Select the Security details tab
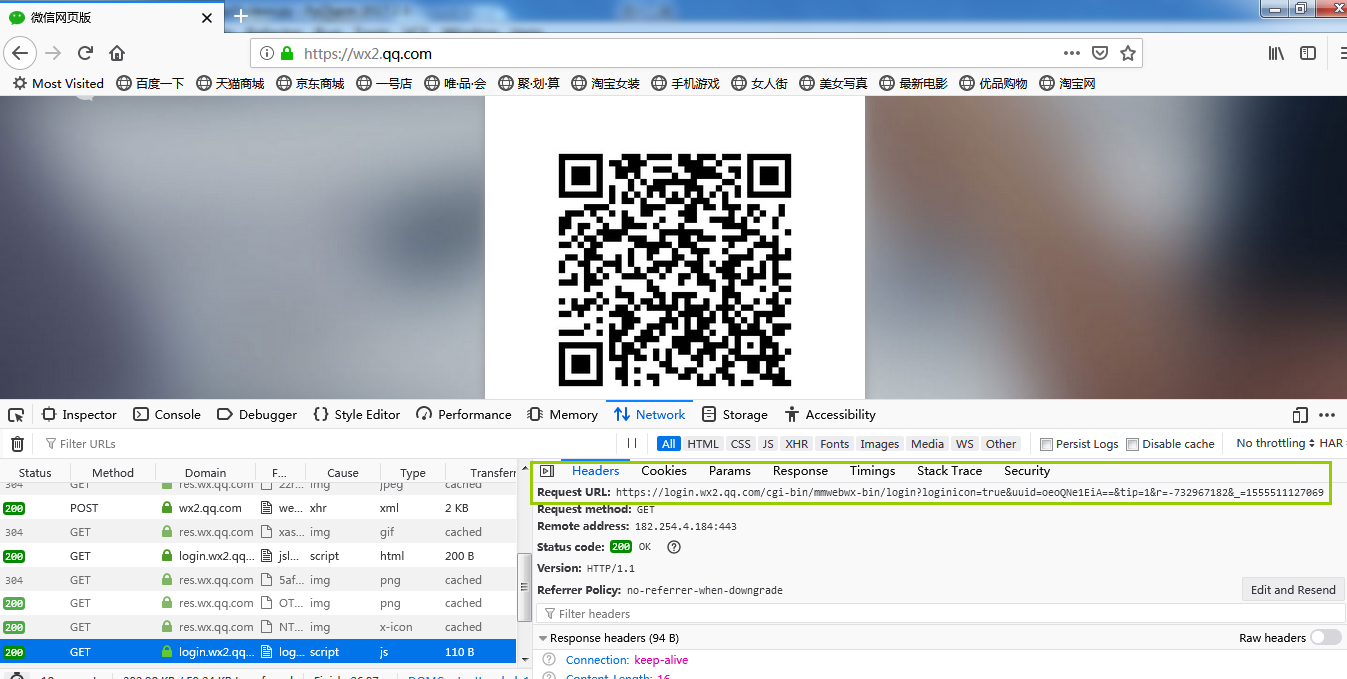 (1027, 471)
